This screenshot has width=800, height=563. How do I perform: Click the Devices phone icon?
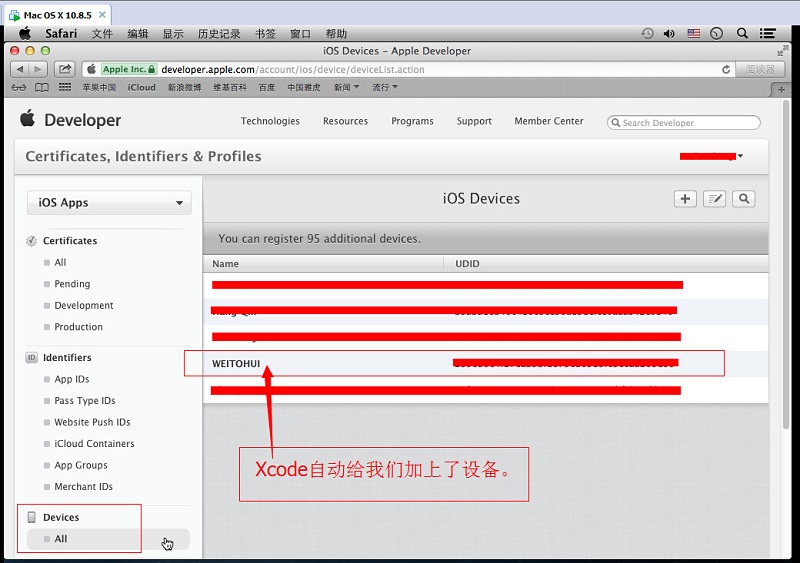(x=32, y=517)
